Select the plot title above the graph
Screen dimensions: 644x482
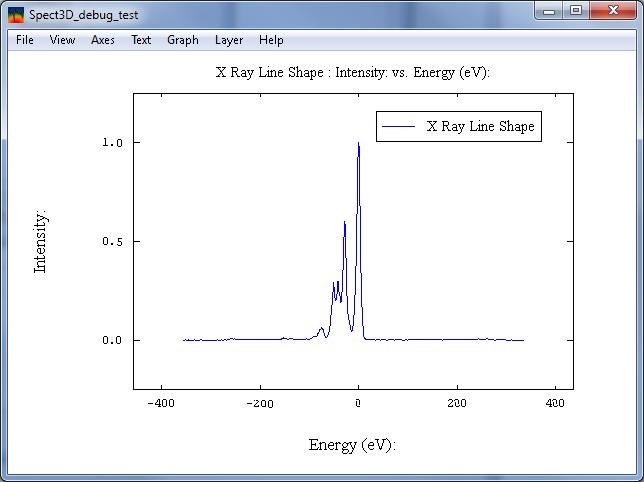pos(352,73)
